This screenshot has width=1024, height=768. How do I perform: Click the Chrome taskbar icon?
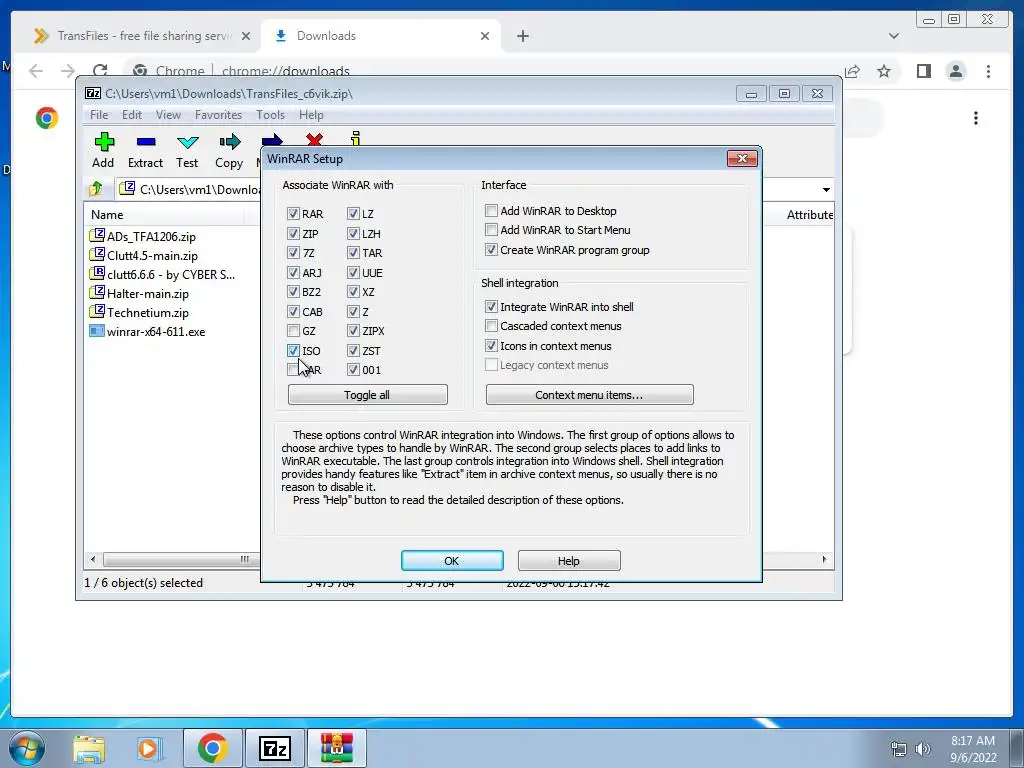tap(212, 748)
